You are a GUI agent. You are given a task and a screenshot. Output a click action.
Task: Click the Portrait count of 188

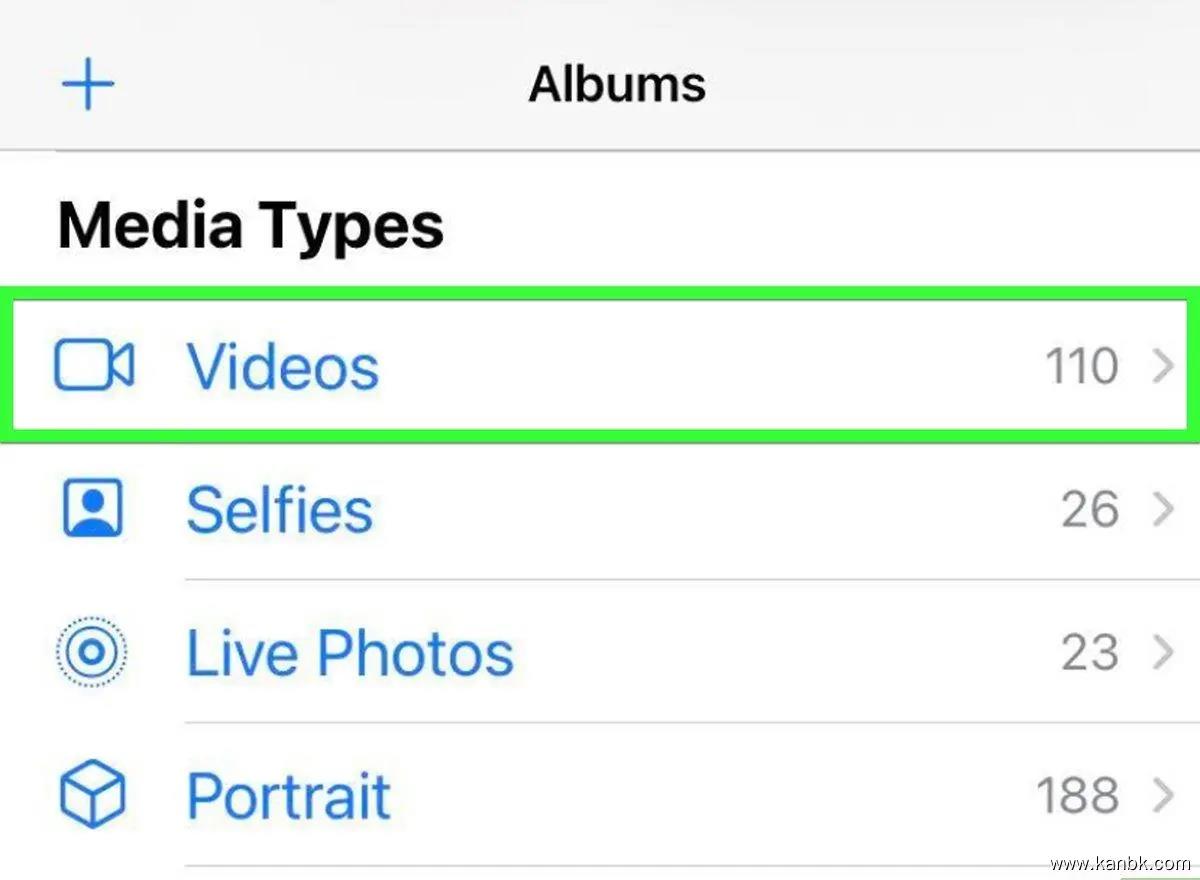(1078, 796)
